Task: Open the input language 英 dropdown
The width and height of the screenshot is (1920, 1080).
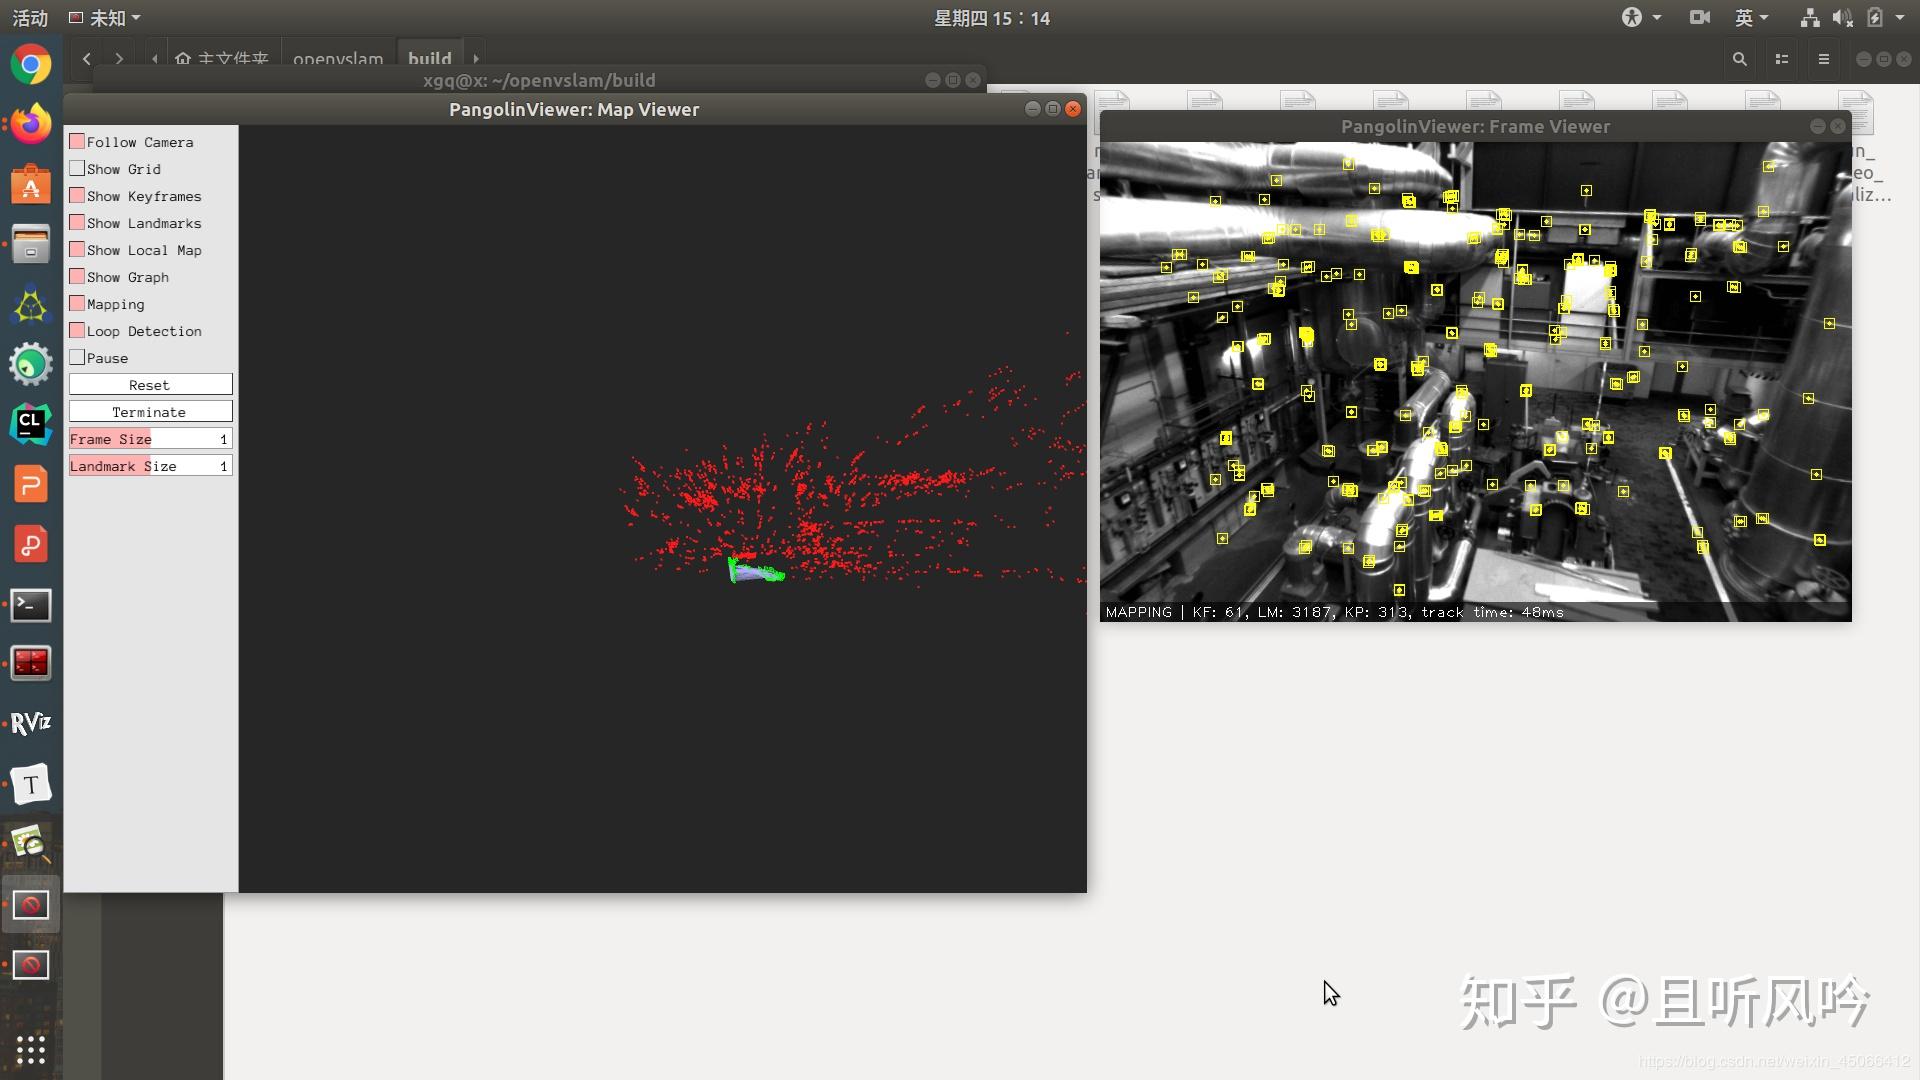Action: pyautogui.click(x=1751, y=18)
